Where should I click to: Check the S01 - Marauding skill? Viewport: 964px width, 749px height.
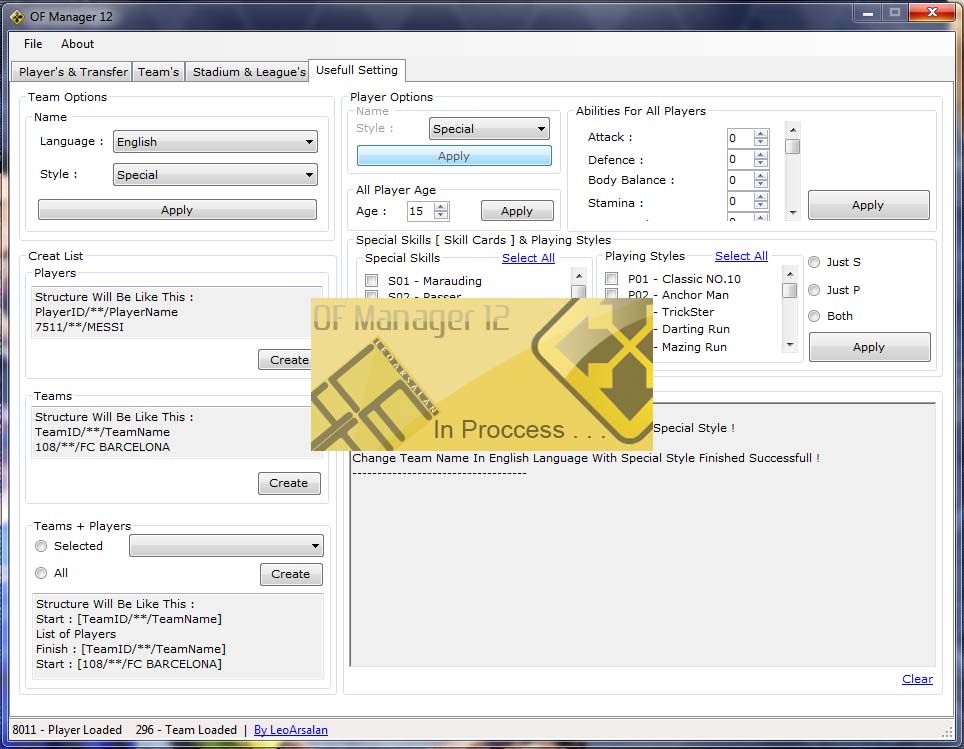[372, 281]
